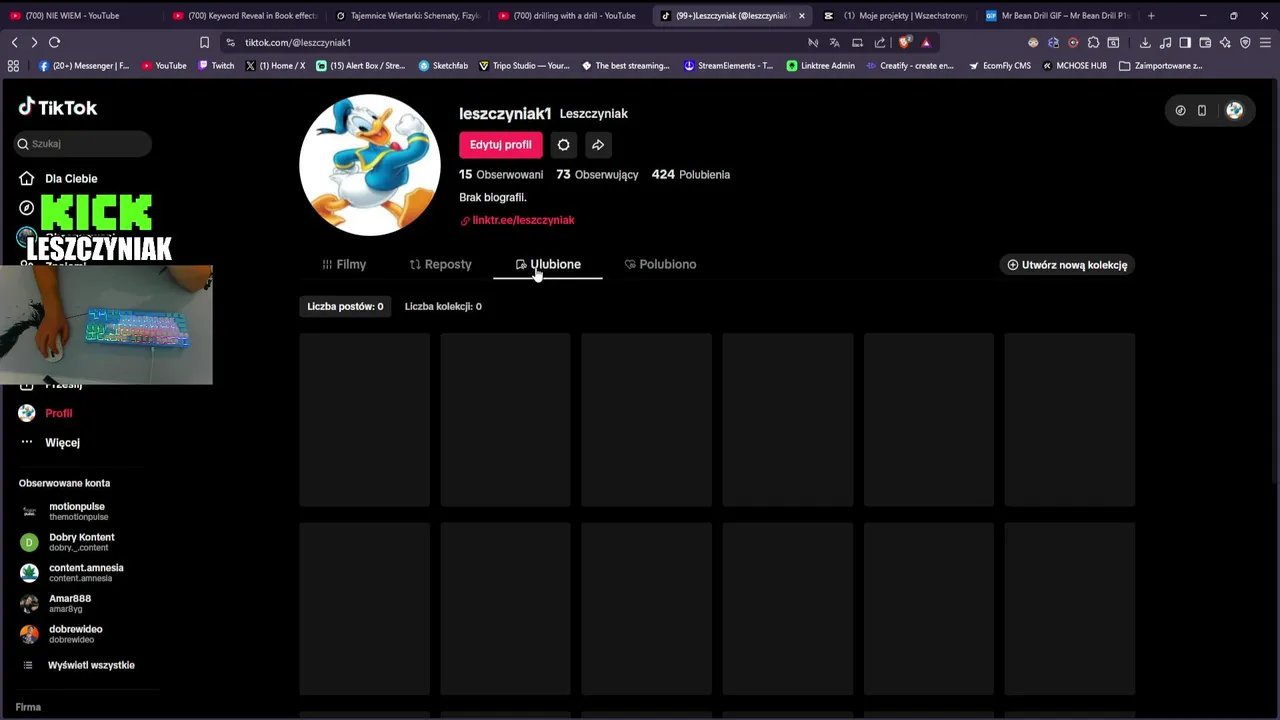This screenshot has width=1280, height=720.
Task: Click Utwórz nową kolekcję button
Action: click(x=1067, y=265)
